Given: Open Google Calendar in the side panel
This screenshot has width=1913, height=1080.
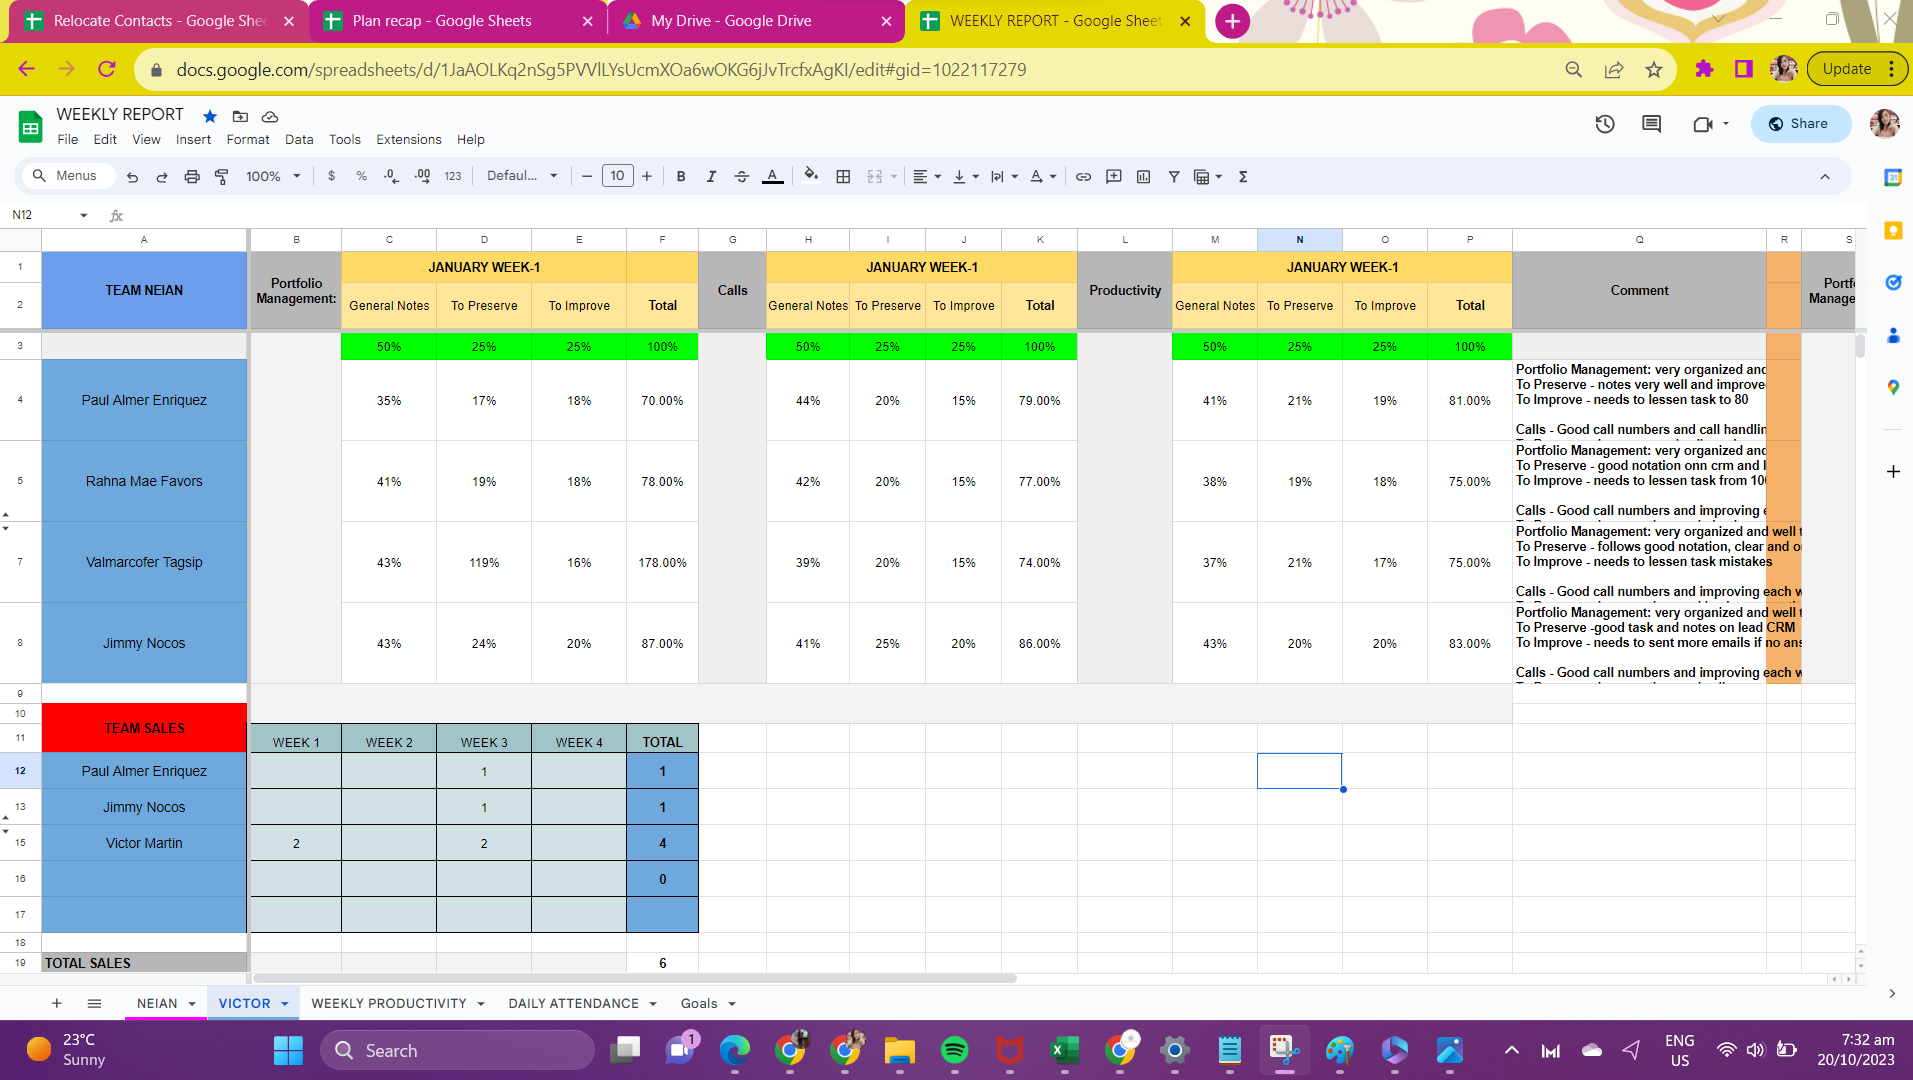Looking at the screenshot, I should [x=1892, y=177].
